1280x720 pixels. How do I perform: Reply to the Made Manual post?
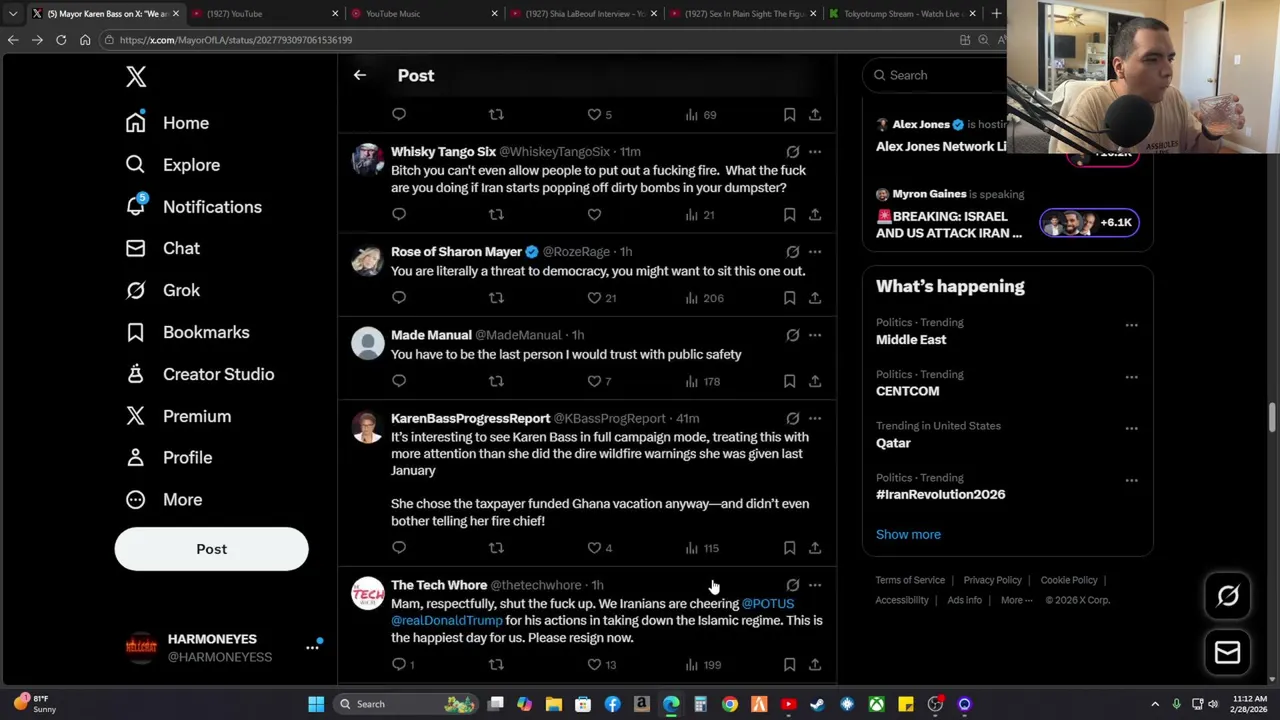pyautogui.click(x=399, y=381)
